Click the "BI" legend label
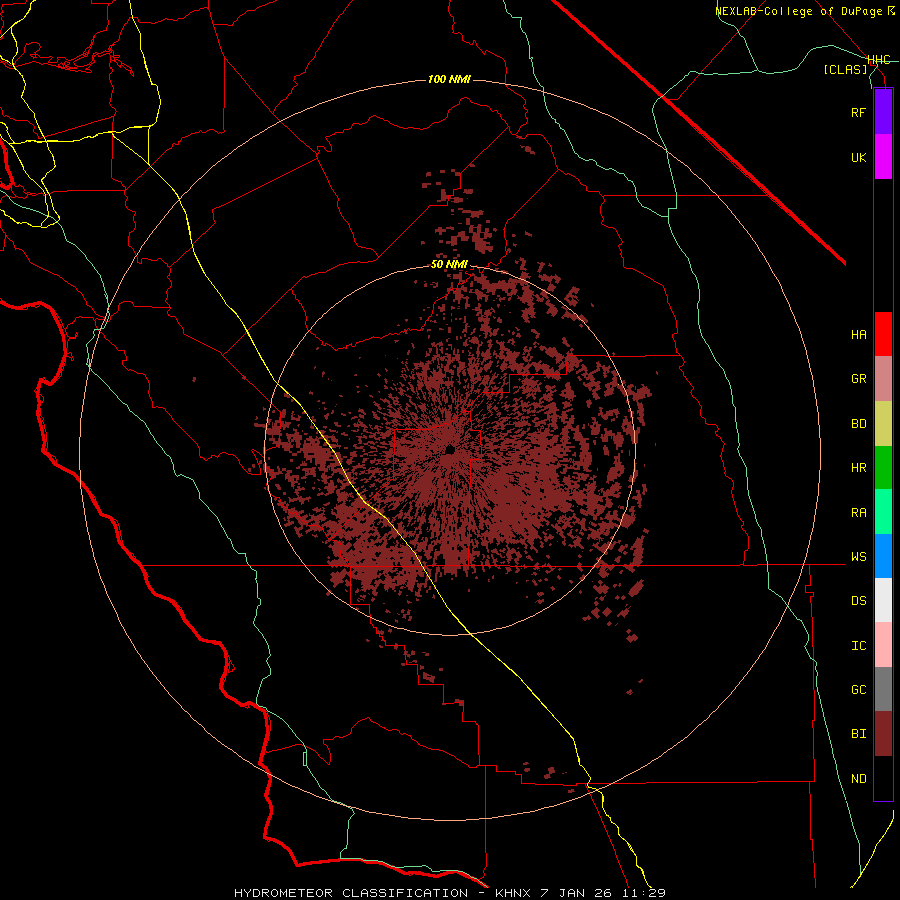The height and width of the screenshot is (900, 900). [858, 734]
